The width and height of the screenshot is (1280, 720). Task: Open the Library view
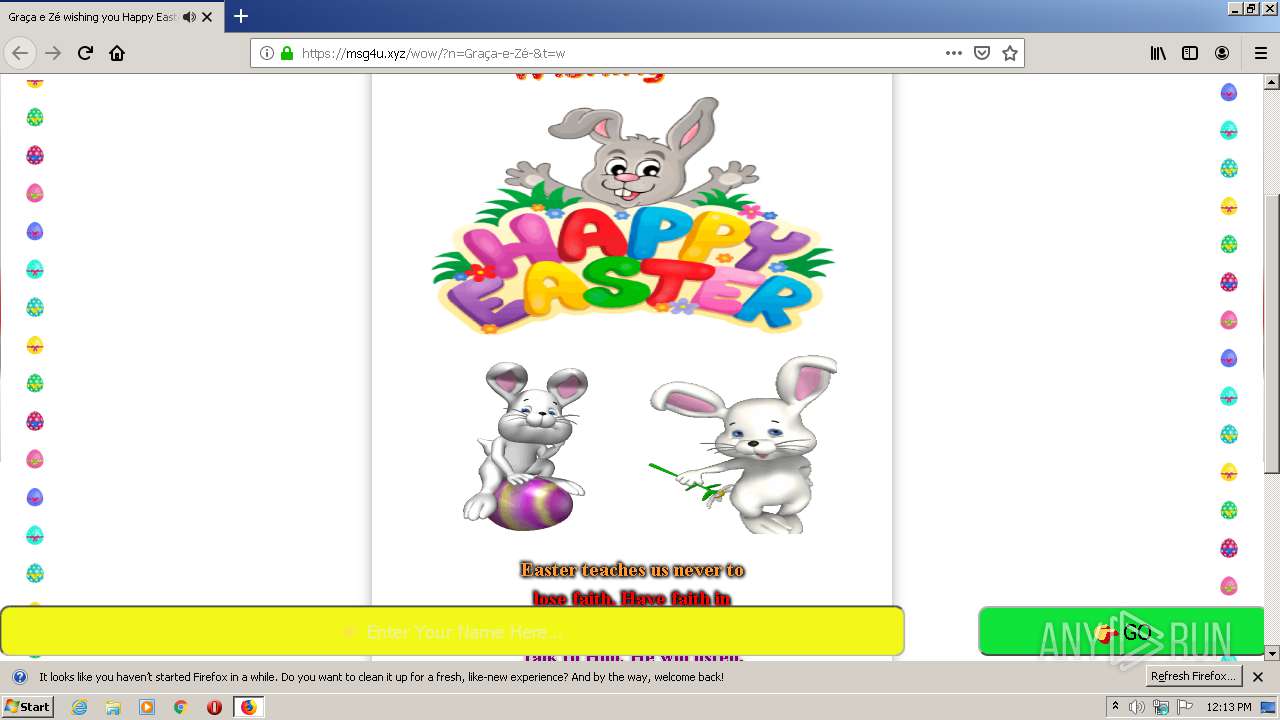[x=1158, y=53]
